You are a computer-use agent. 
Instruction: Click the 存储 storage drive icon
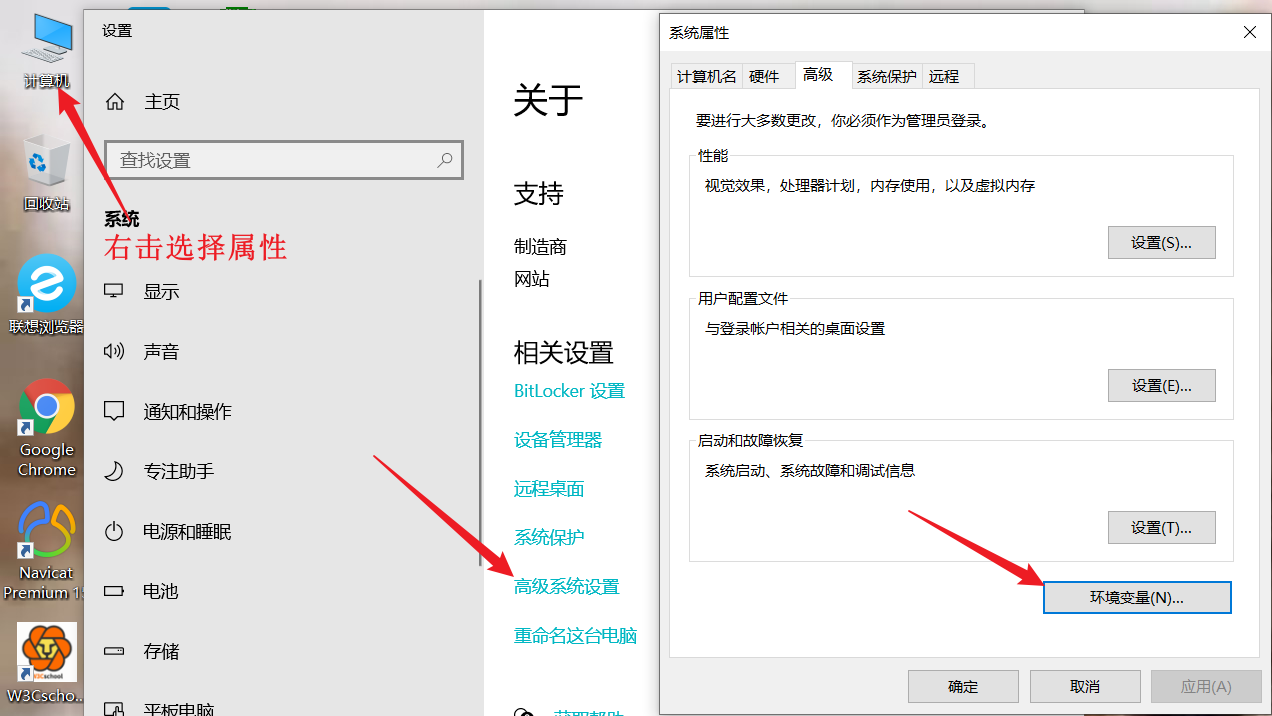114,651
